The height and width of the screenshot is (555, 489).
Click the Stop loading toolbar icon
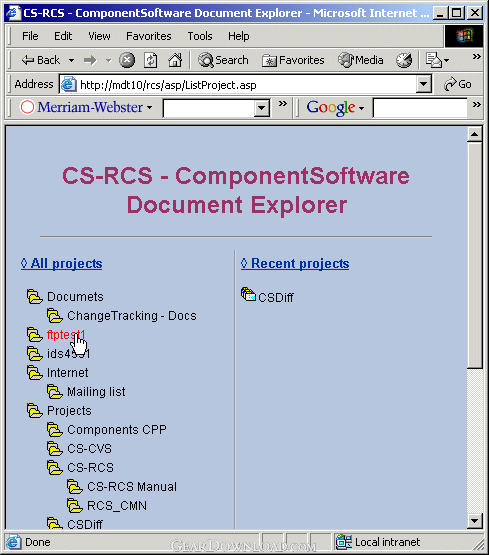(127, 60)
